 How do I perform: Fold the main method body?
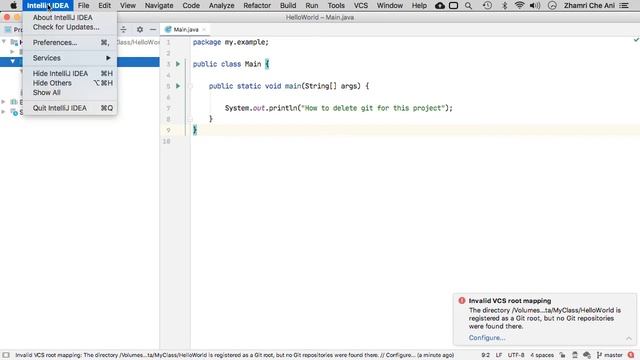[190, 86]
